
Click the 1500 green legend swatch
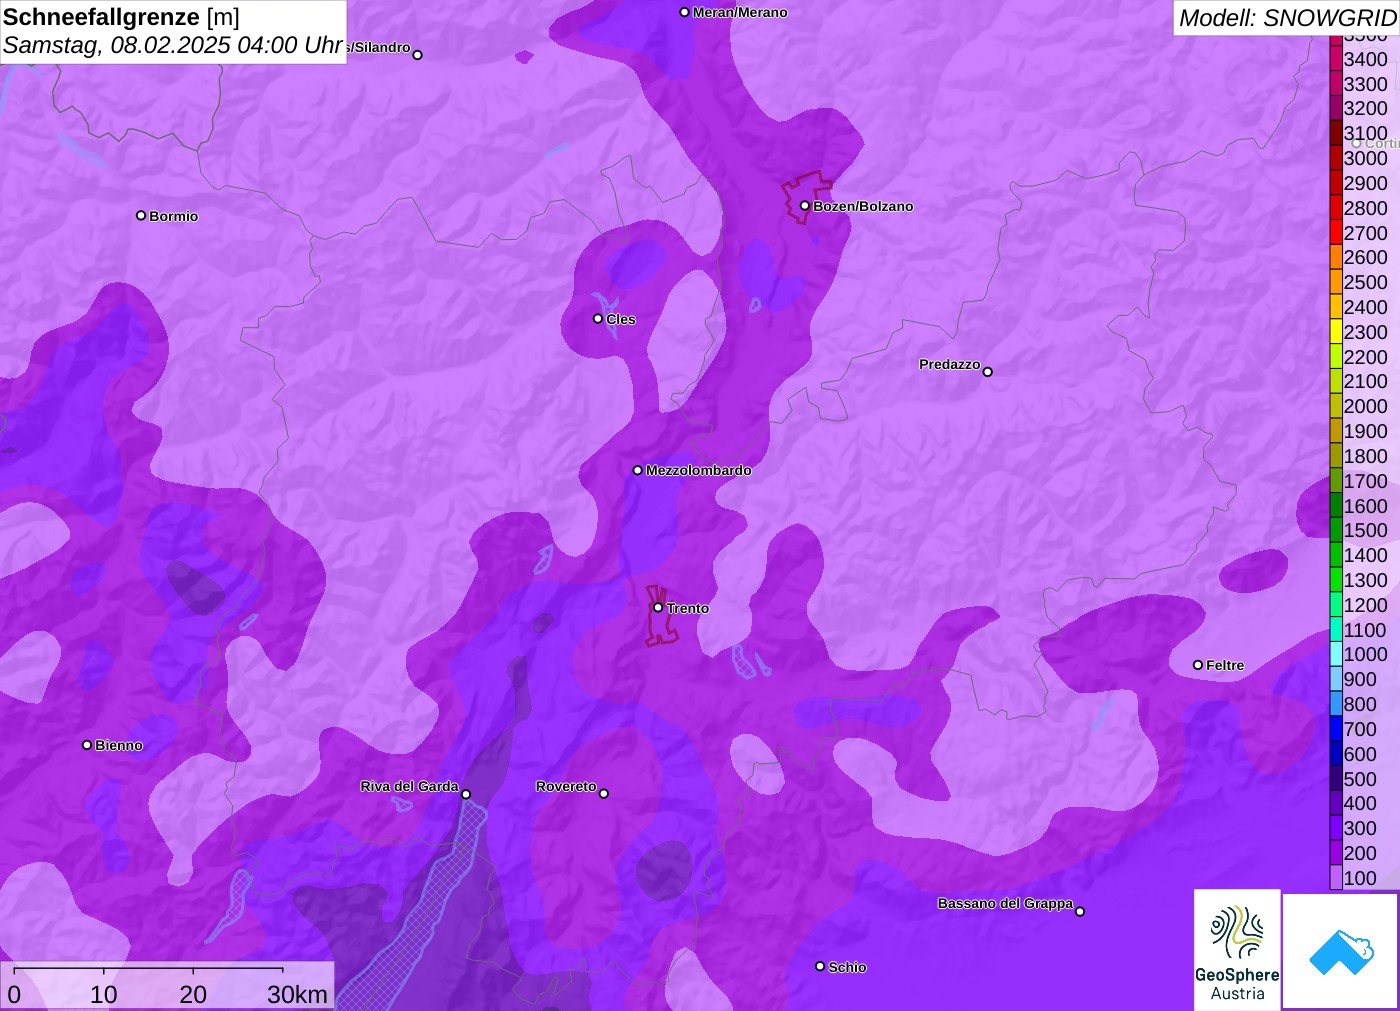pyautogui.click(x=1336, y=530)
